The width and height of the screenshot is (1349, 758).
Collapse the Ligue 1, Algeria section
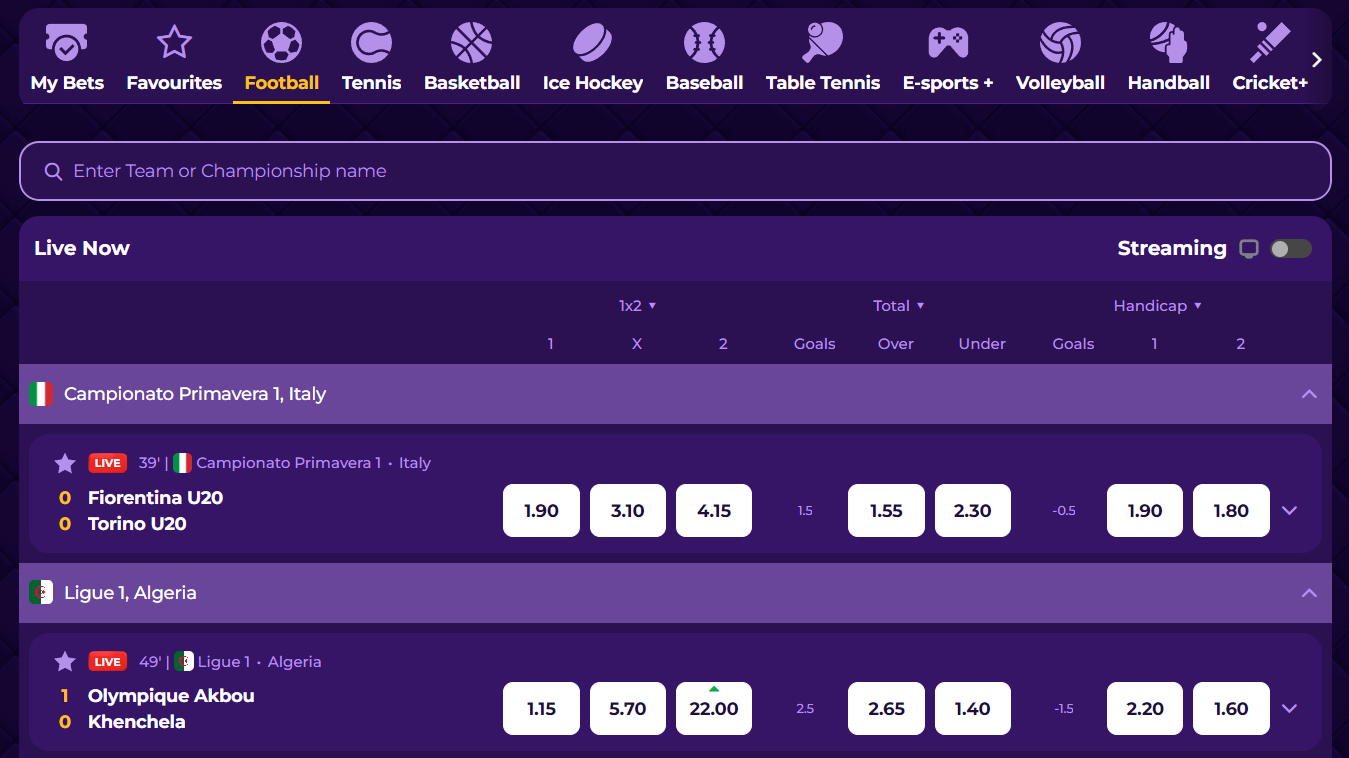pyautogui.click(x=1309, y=593)
